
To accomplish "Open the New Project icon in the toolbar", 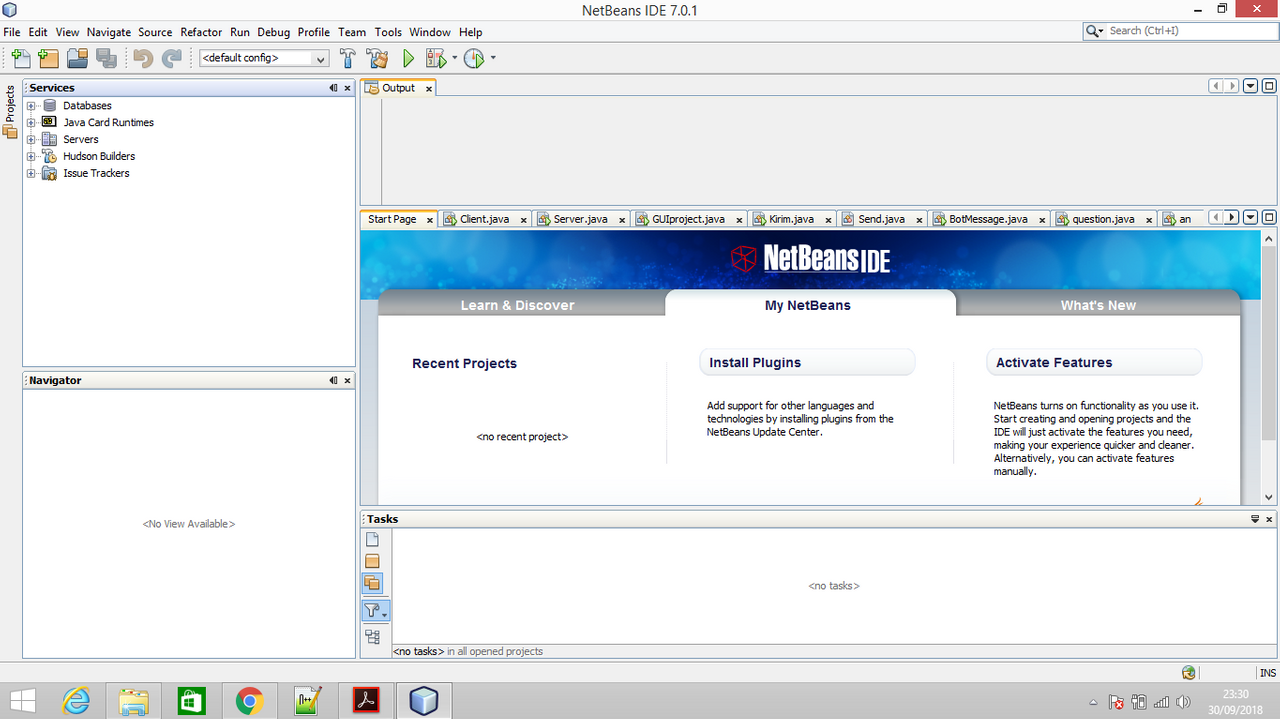I will point(48,58).
